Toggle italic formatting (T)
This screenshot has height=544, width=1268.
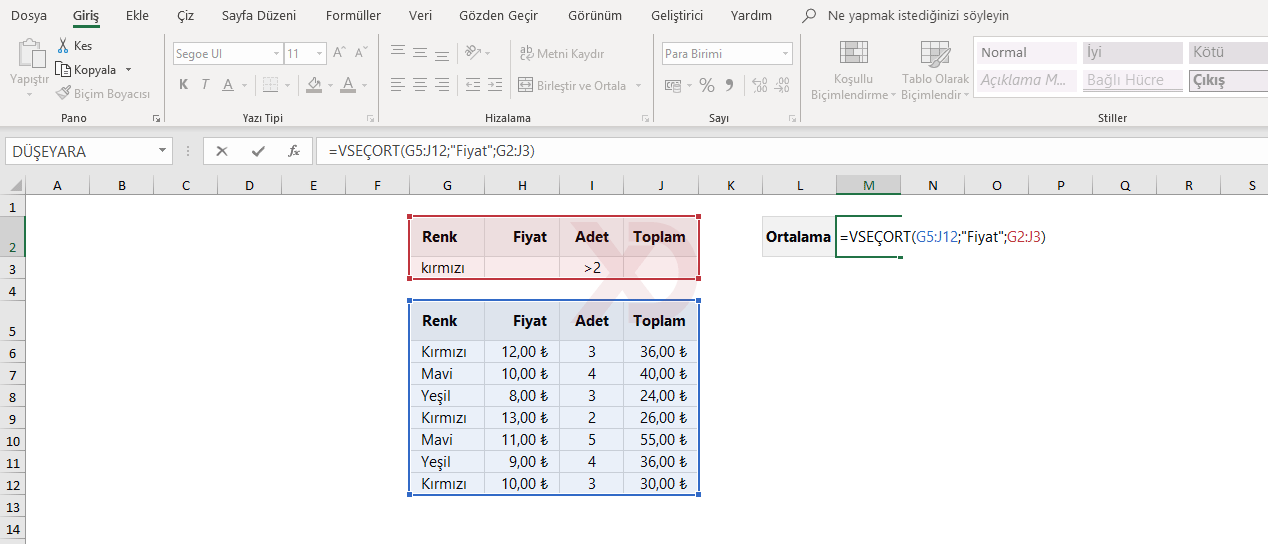(206, 85)
